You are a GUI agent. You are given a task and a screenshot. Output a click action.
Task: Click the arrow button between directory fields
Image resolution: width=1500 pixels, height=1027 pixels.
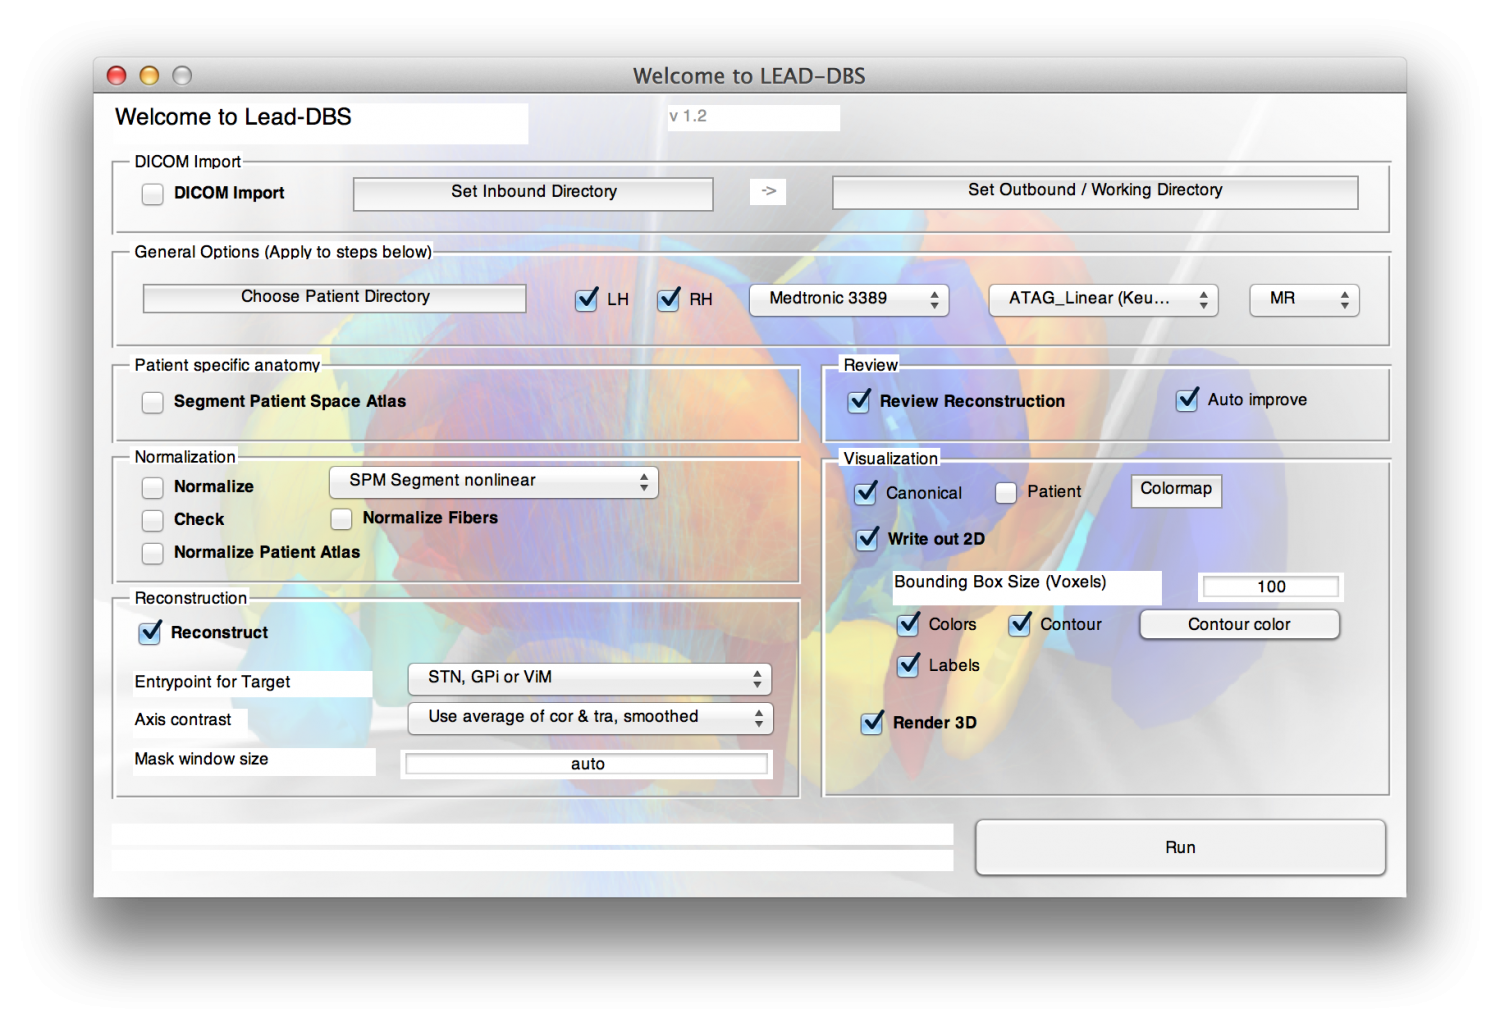[768, 191]
